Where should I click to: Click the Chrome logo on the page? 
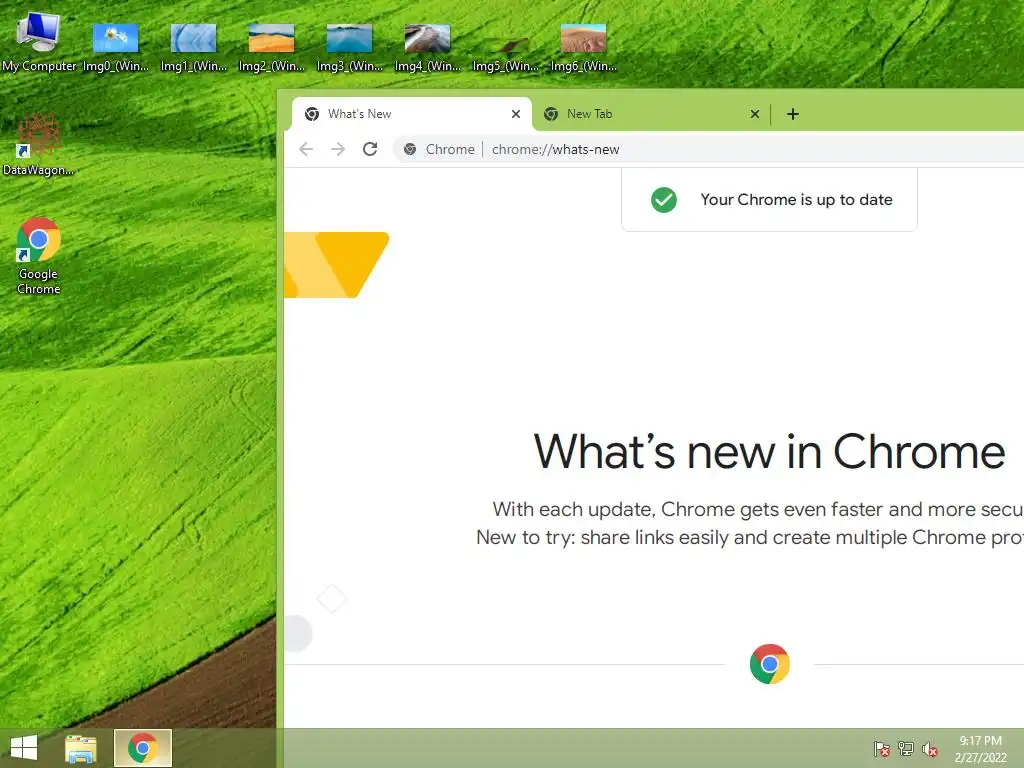tap(769, 664)
